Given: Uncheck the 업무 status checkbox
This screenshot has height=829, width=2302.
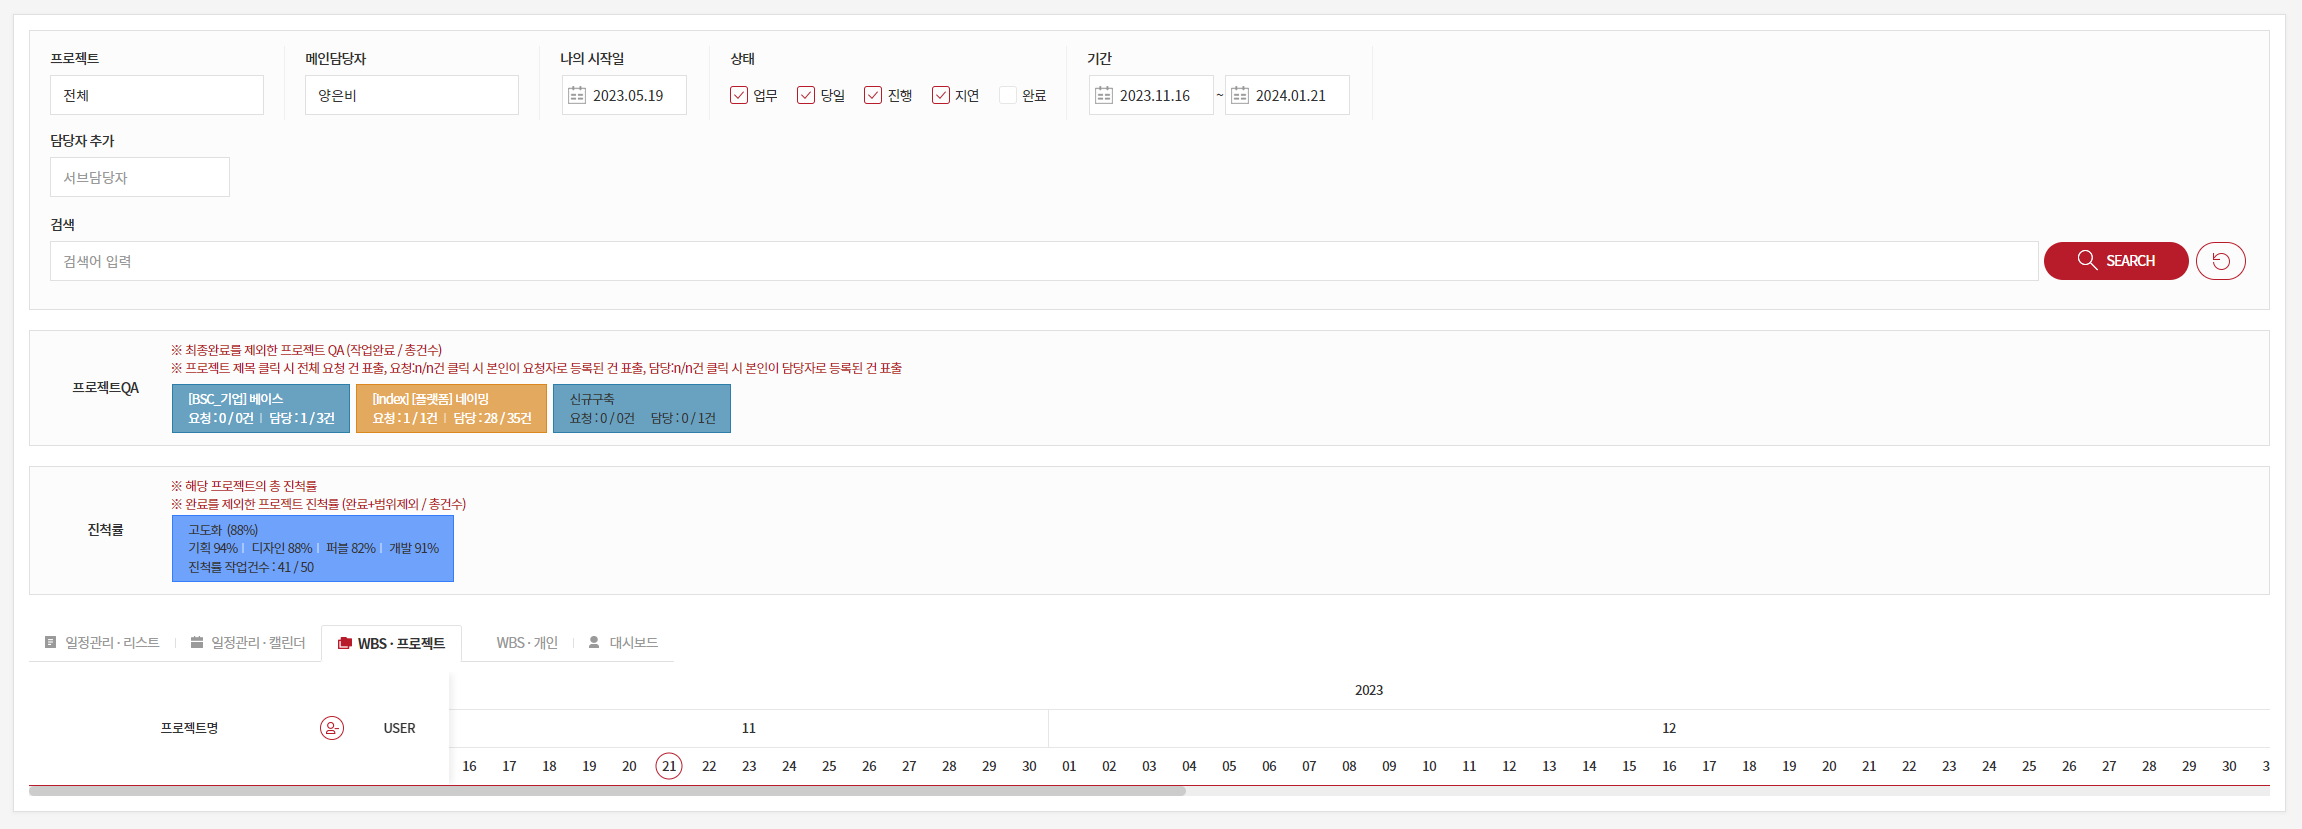Looking at the screenshot, I should point(739,95).
